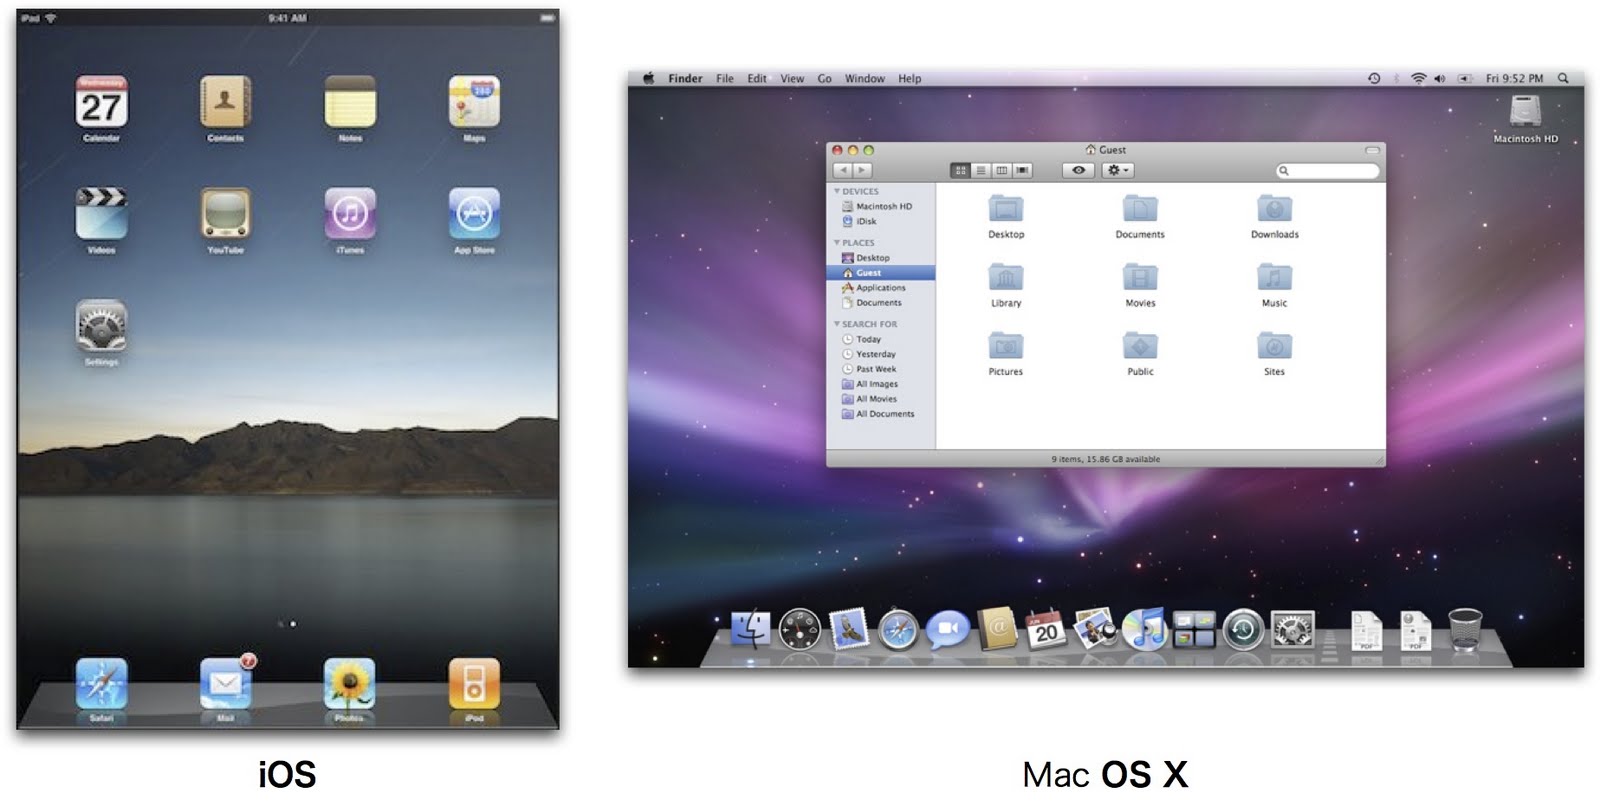Collapse the PLACES section in Finder sidebar
Image resolution: width=1600 pixels, height=806 pixels.
coord(837,243)
